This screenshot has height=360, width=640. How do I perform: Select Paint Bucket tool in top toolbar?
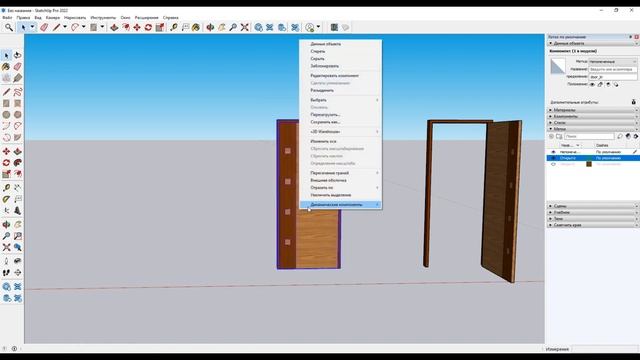coord(196,27)
